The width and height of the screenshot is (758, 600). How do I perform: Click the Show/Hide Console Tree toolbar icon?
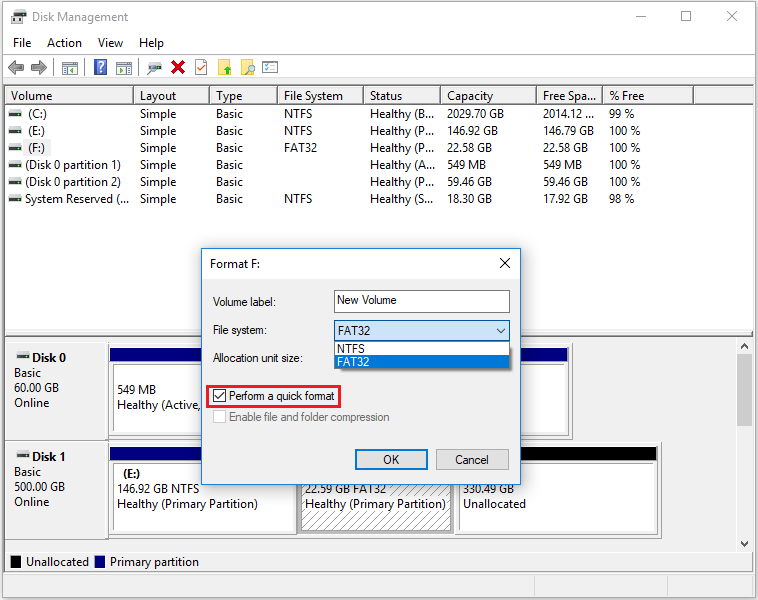pos(70,68)
